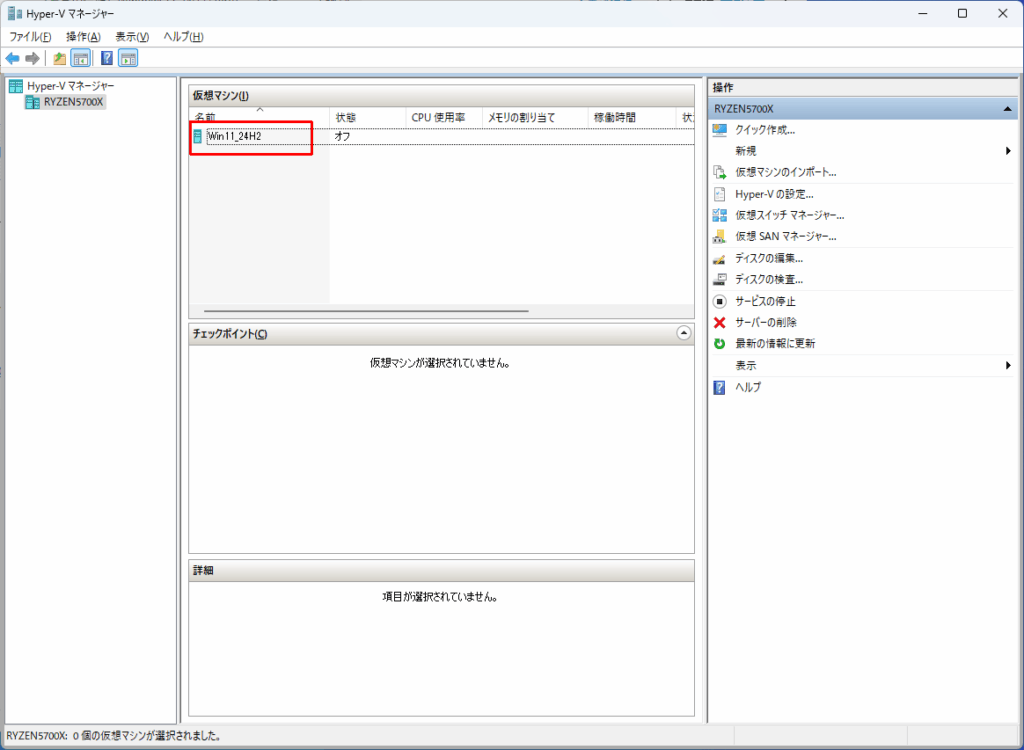The height and width of the screenshot is (750, 1024).
Task: Click the Hyper-V Manager title bar icon
Action: point(14,13)
